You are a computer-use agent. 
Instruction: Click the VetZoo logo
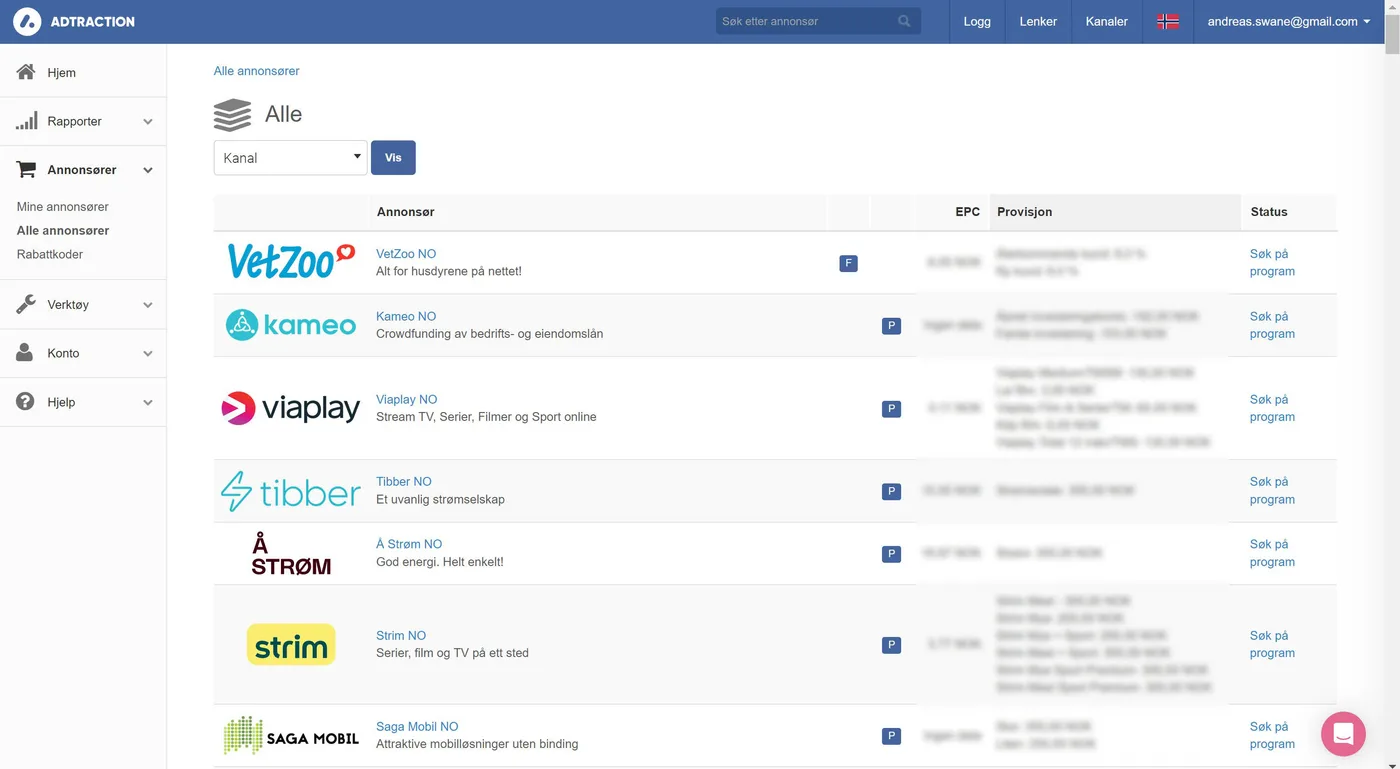pyautogui.click(x=291, y=262)
